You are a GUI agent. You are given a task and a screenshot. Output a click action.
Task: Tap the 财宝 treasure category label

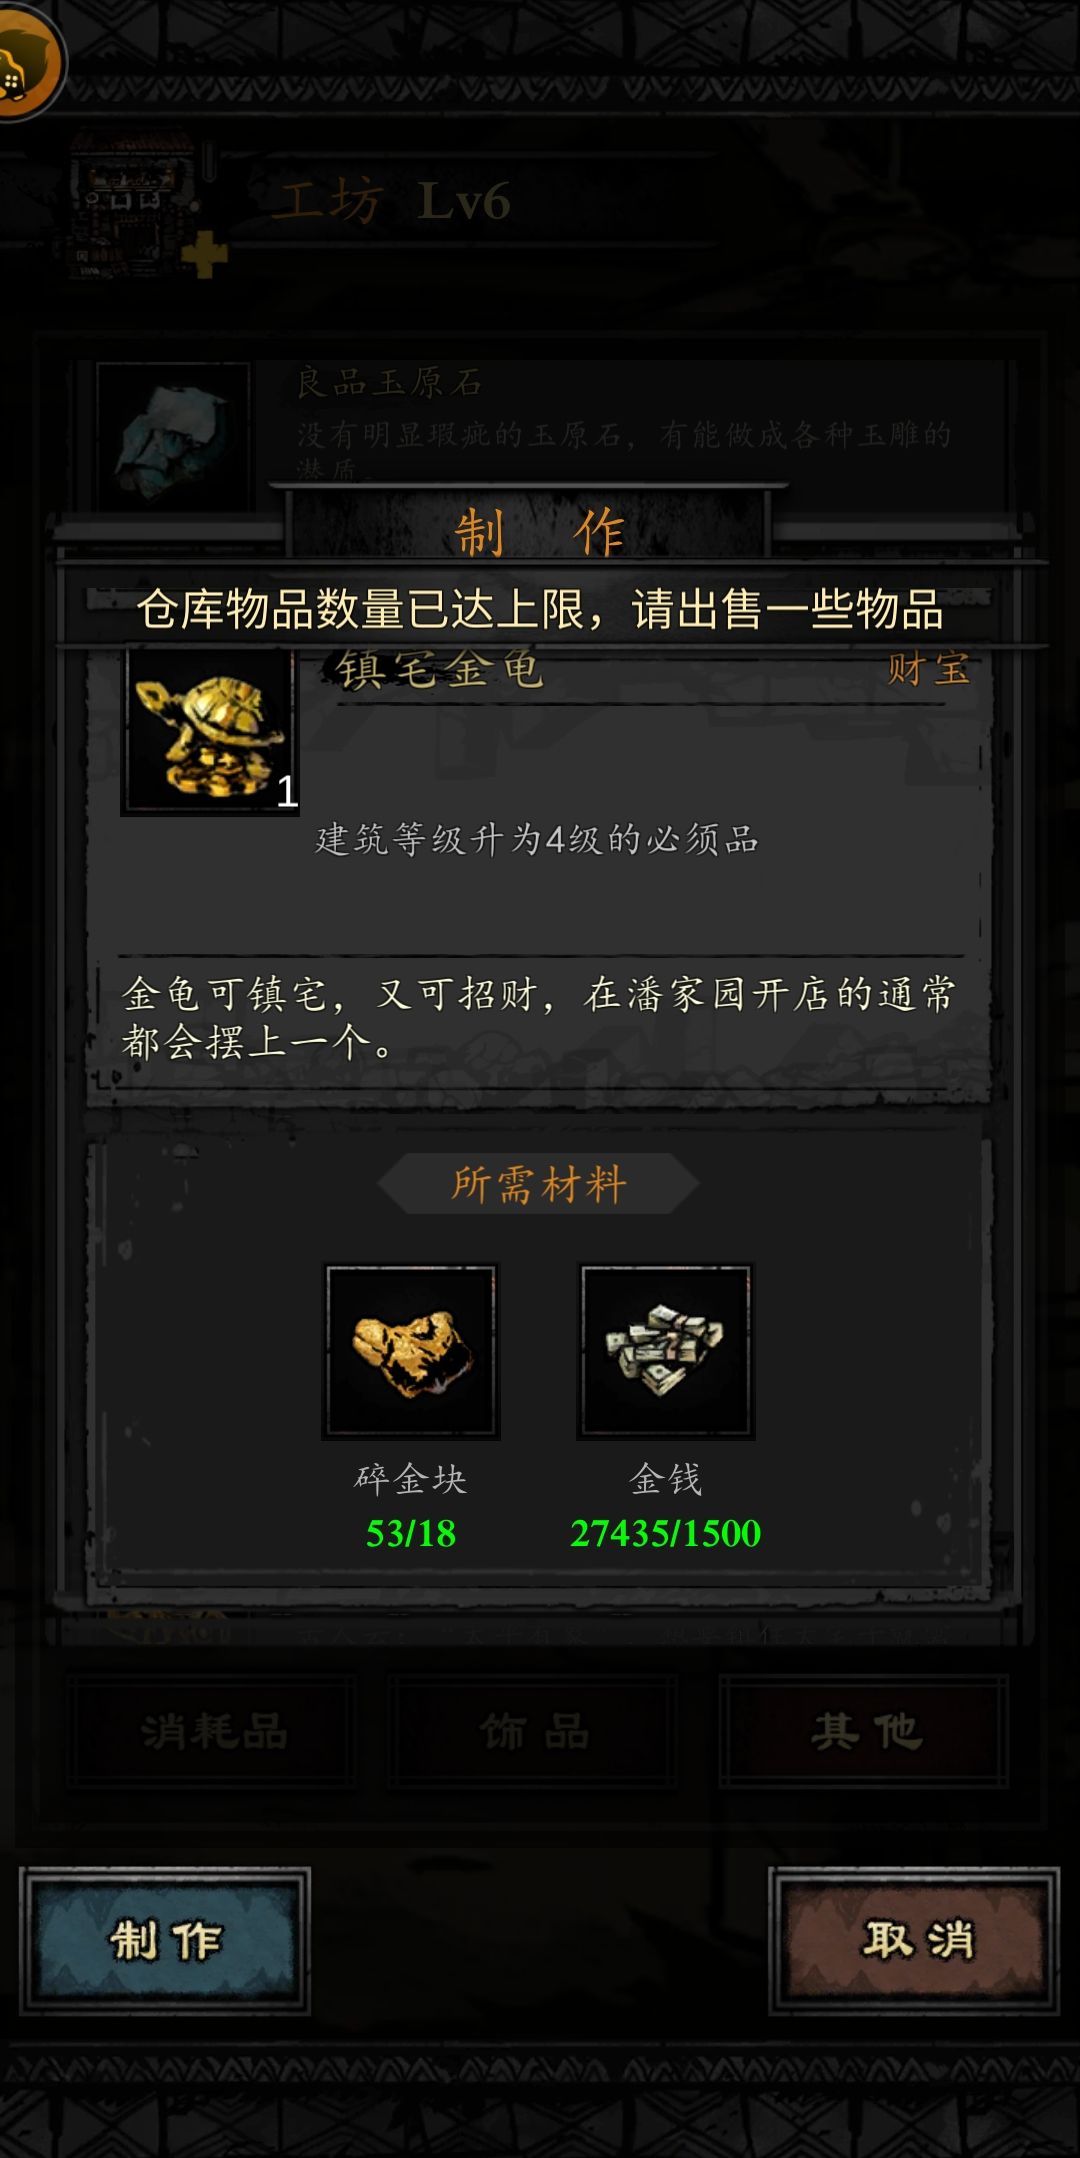pos(929,669)
